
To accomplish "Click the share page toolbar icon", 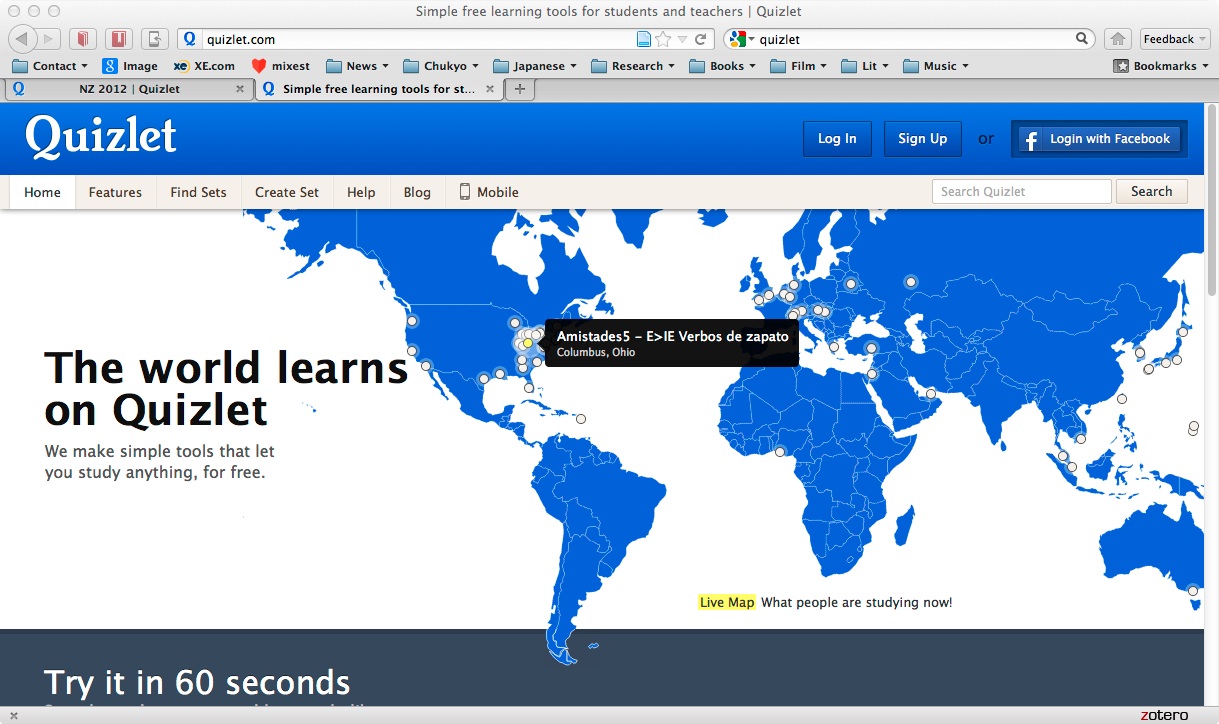I will pyautogui.click(x=155, y=39).
